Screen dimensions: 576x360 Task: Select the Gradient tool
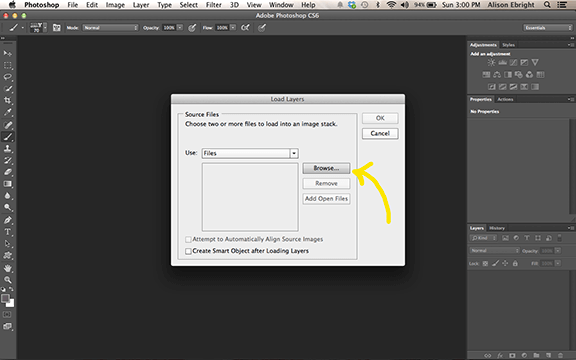coord(7,184)
